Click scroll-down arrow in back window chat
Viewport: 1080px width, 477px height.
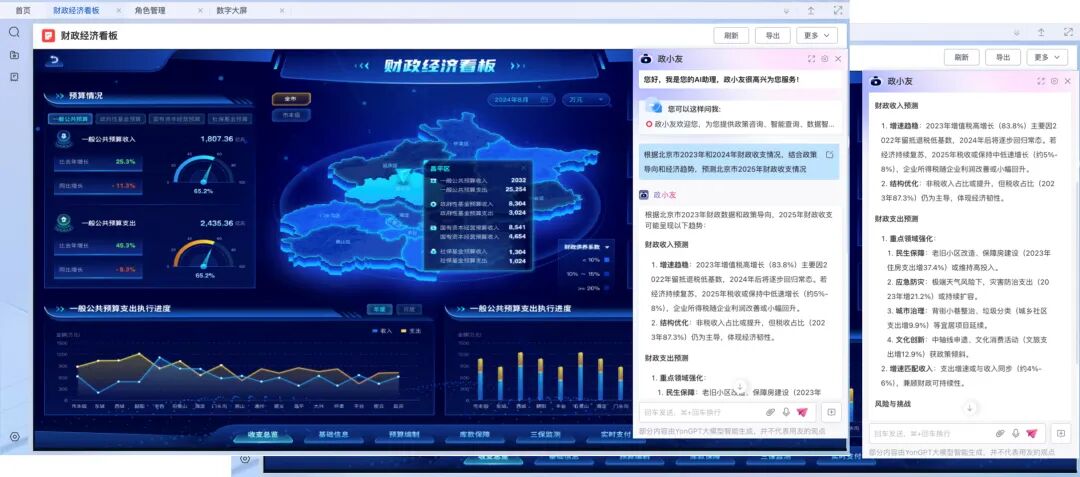coord(970,408)
